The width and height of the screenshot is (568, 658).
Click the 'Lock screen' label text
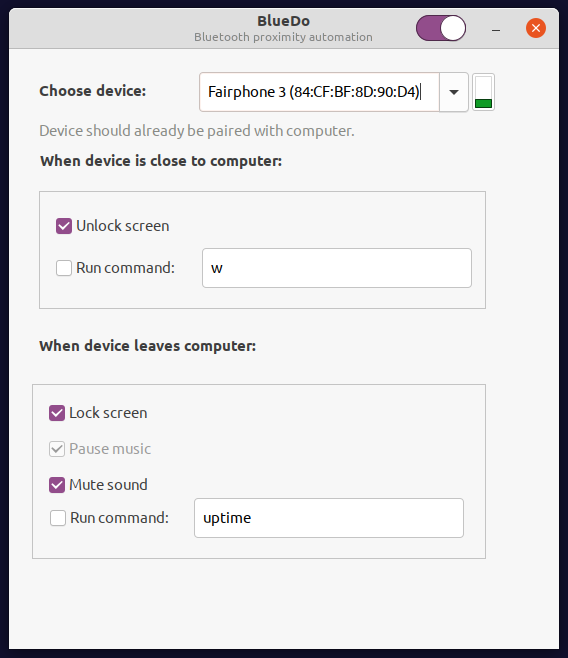click(108, 413)
